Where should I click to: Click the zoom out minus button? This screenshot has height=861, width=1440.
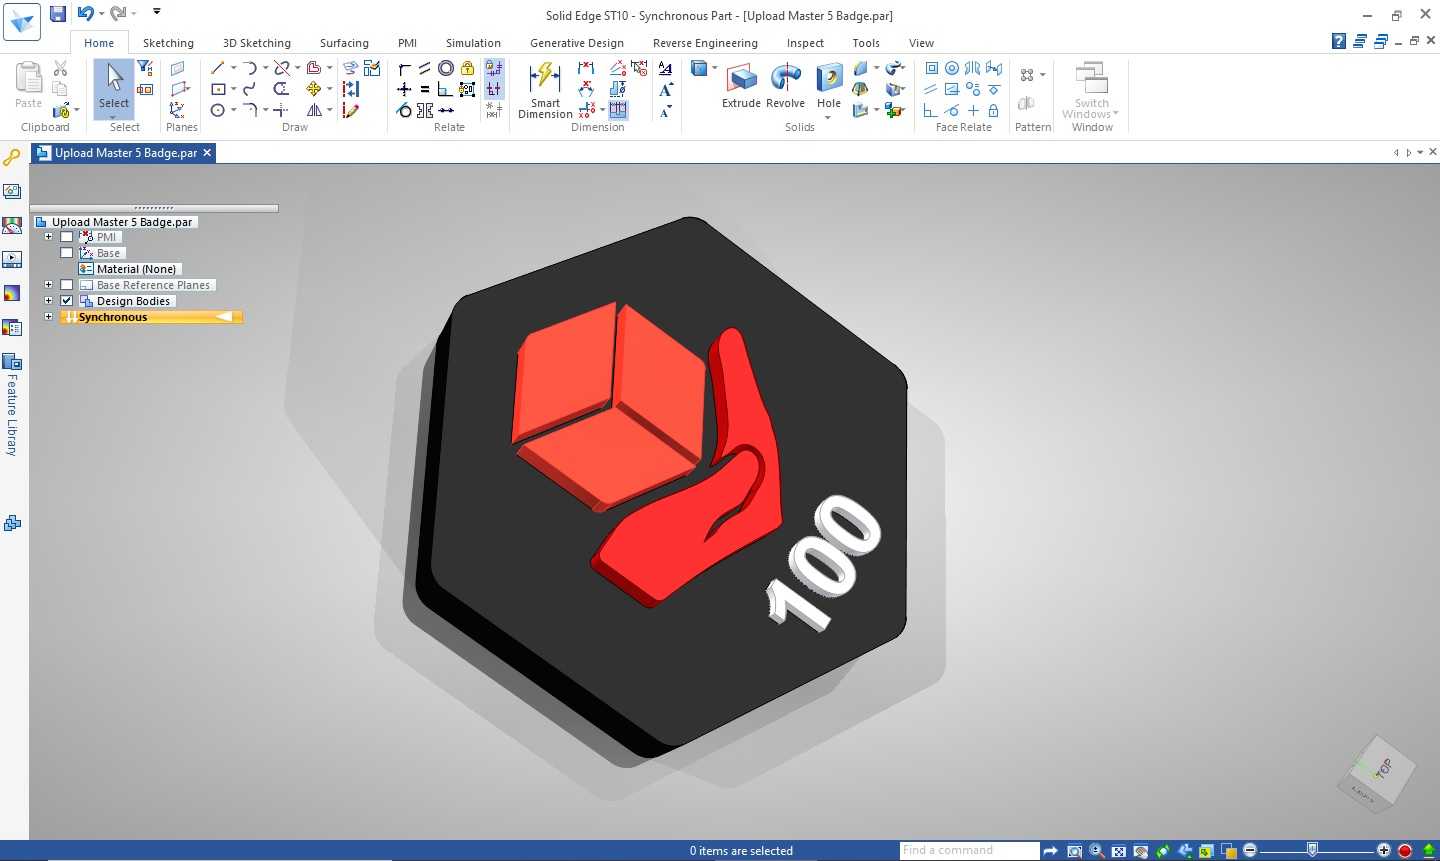coord(1250,851)
